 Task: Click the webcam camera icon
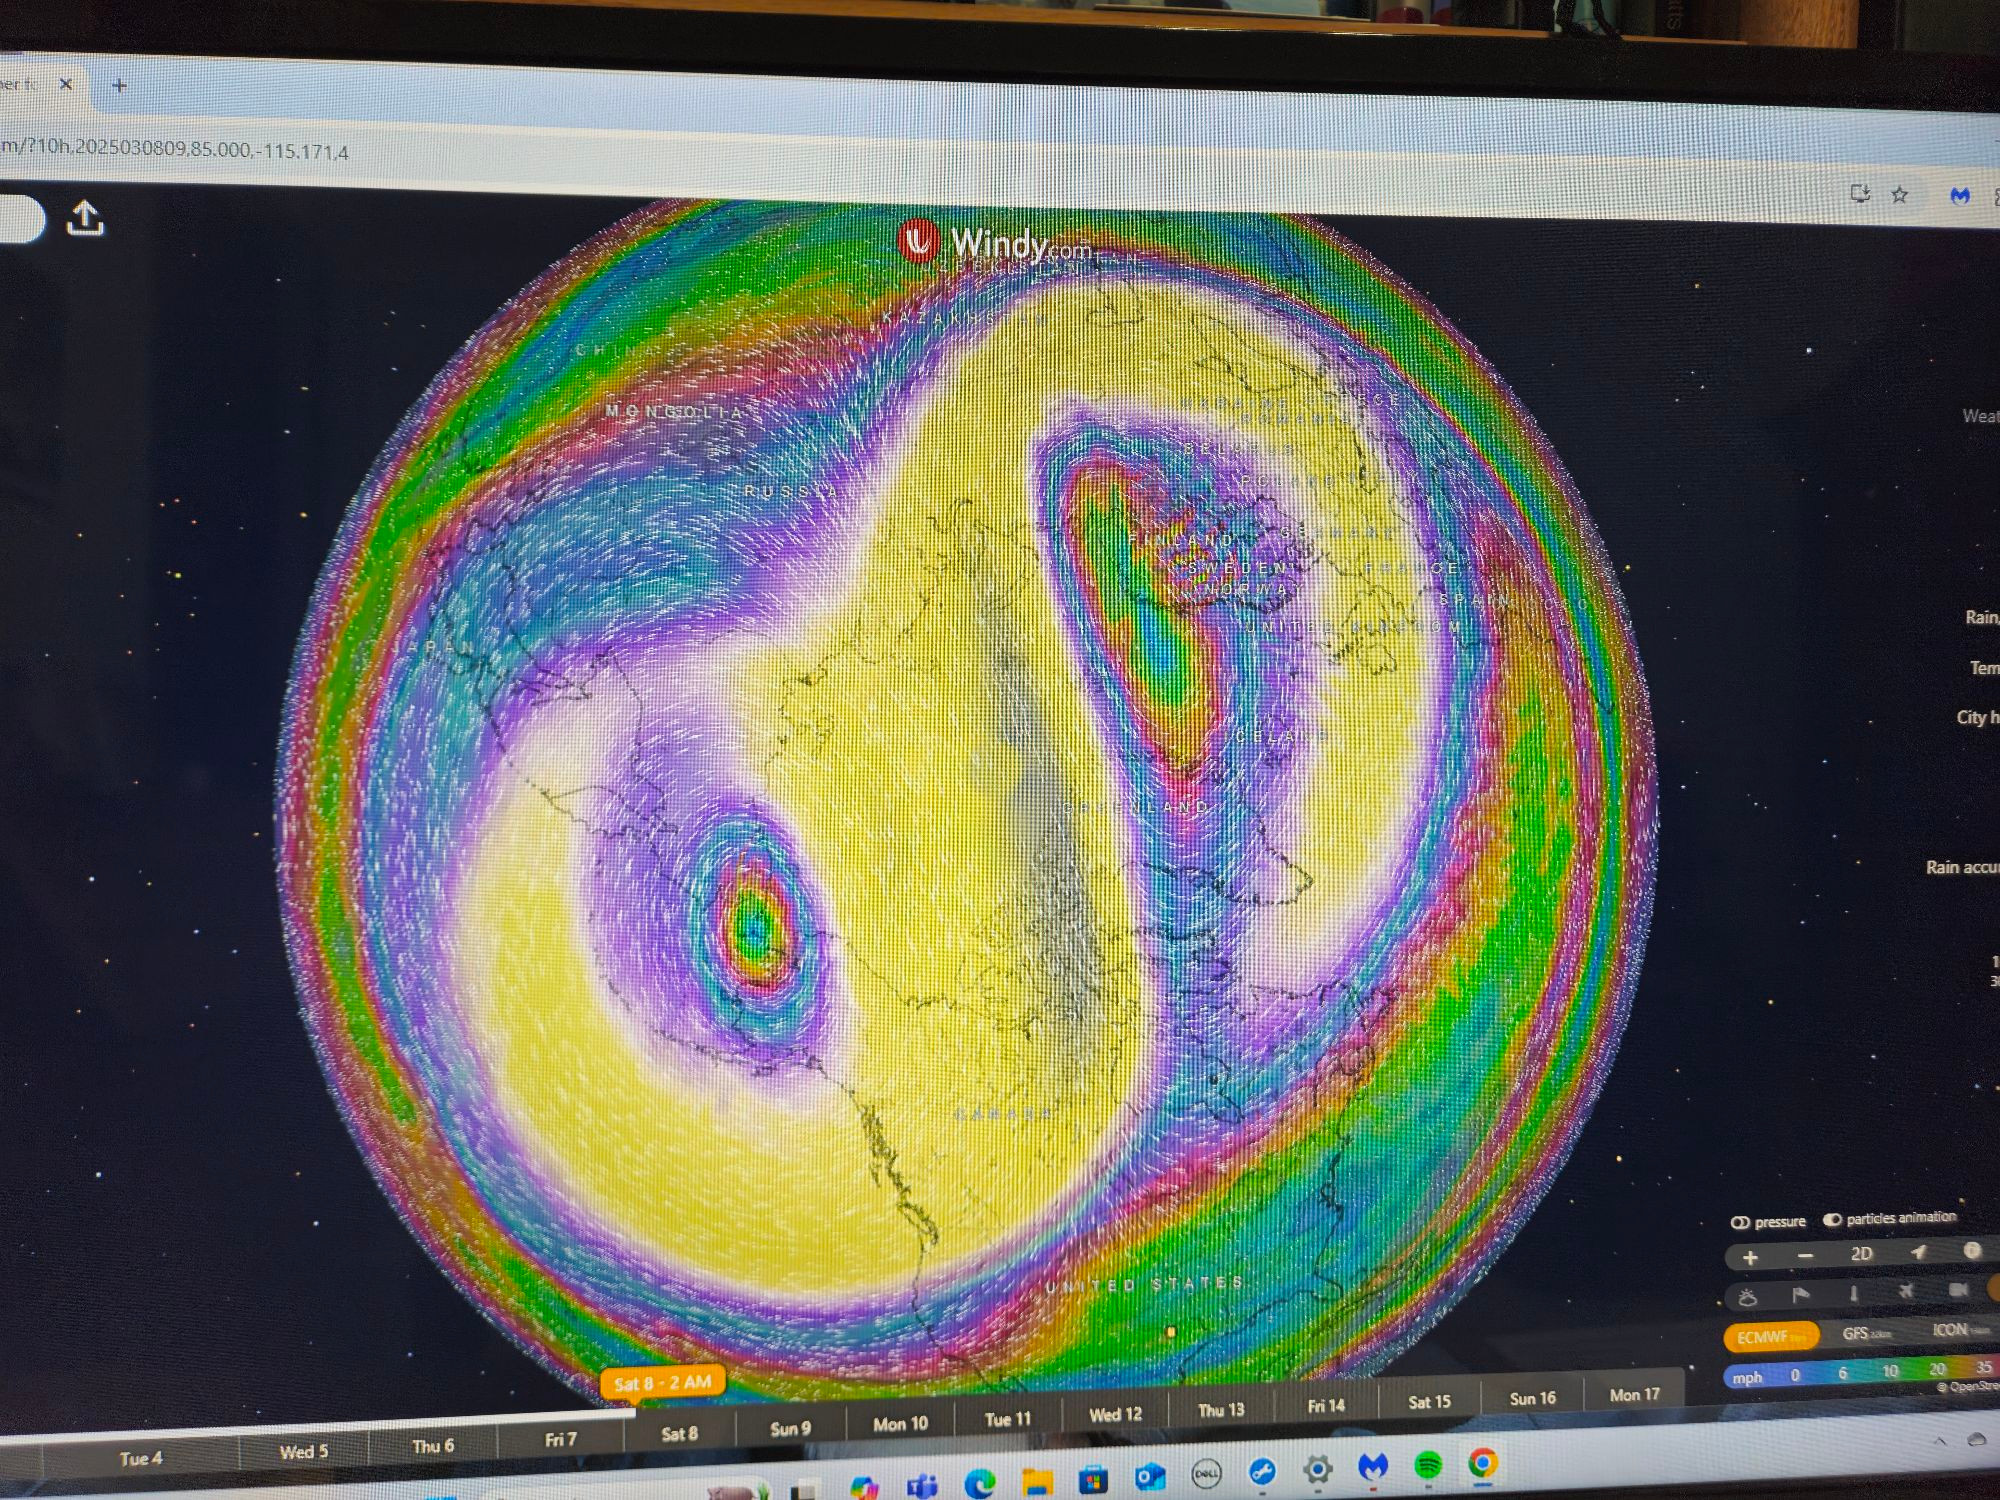point(1959,1290)
